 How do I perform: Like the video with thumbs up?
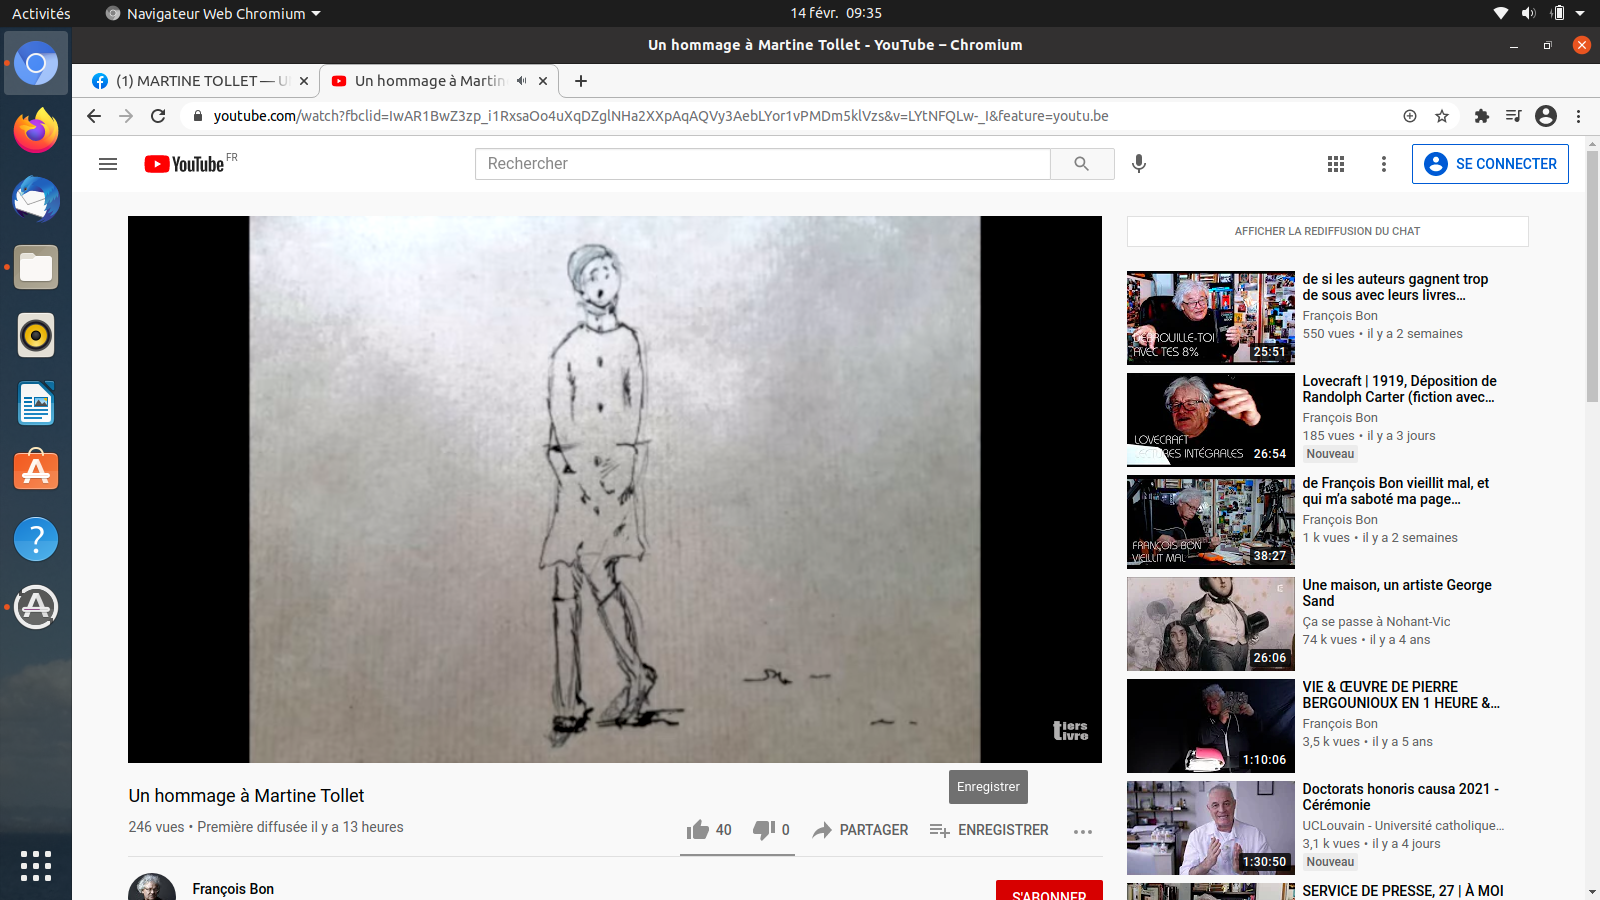[x=698, y=830]
